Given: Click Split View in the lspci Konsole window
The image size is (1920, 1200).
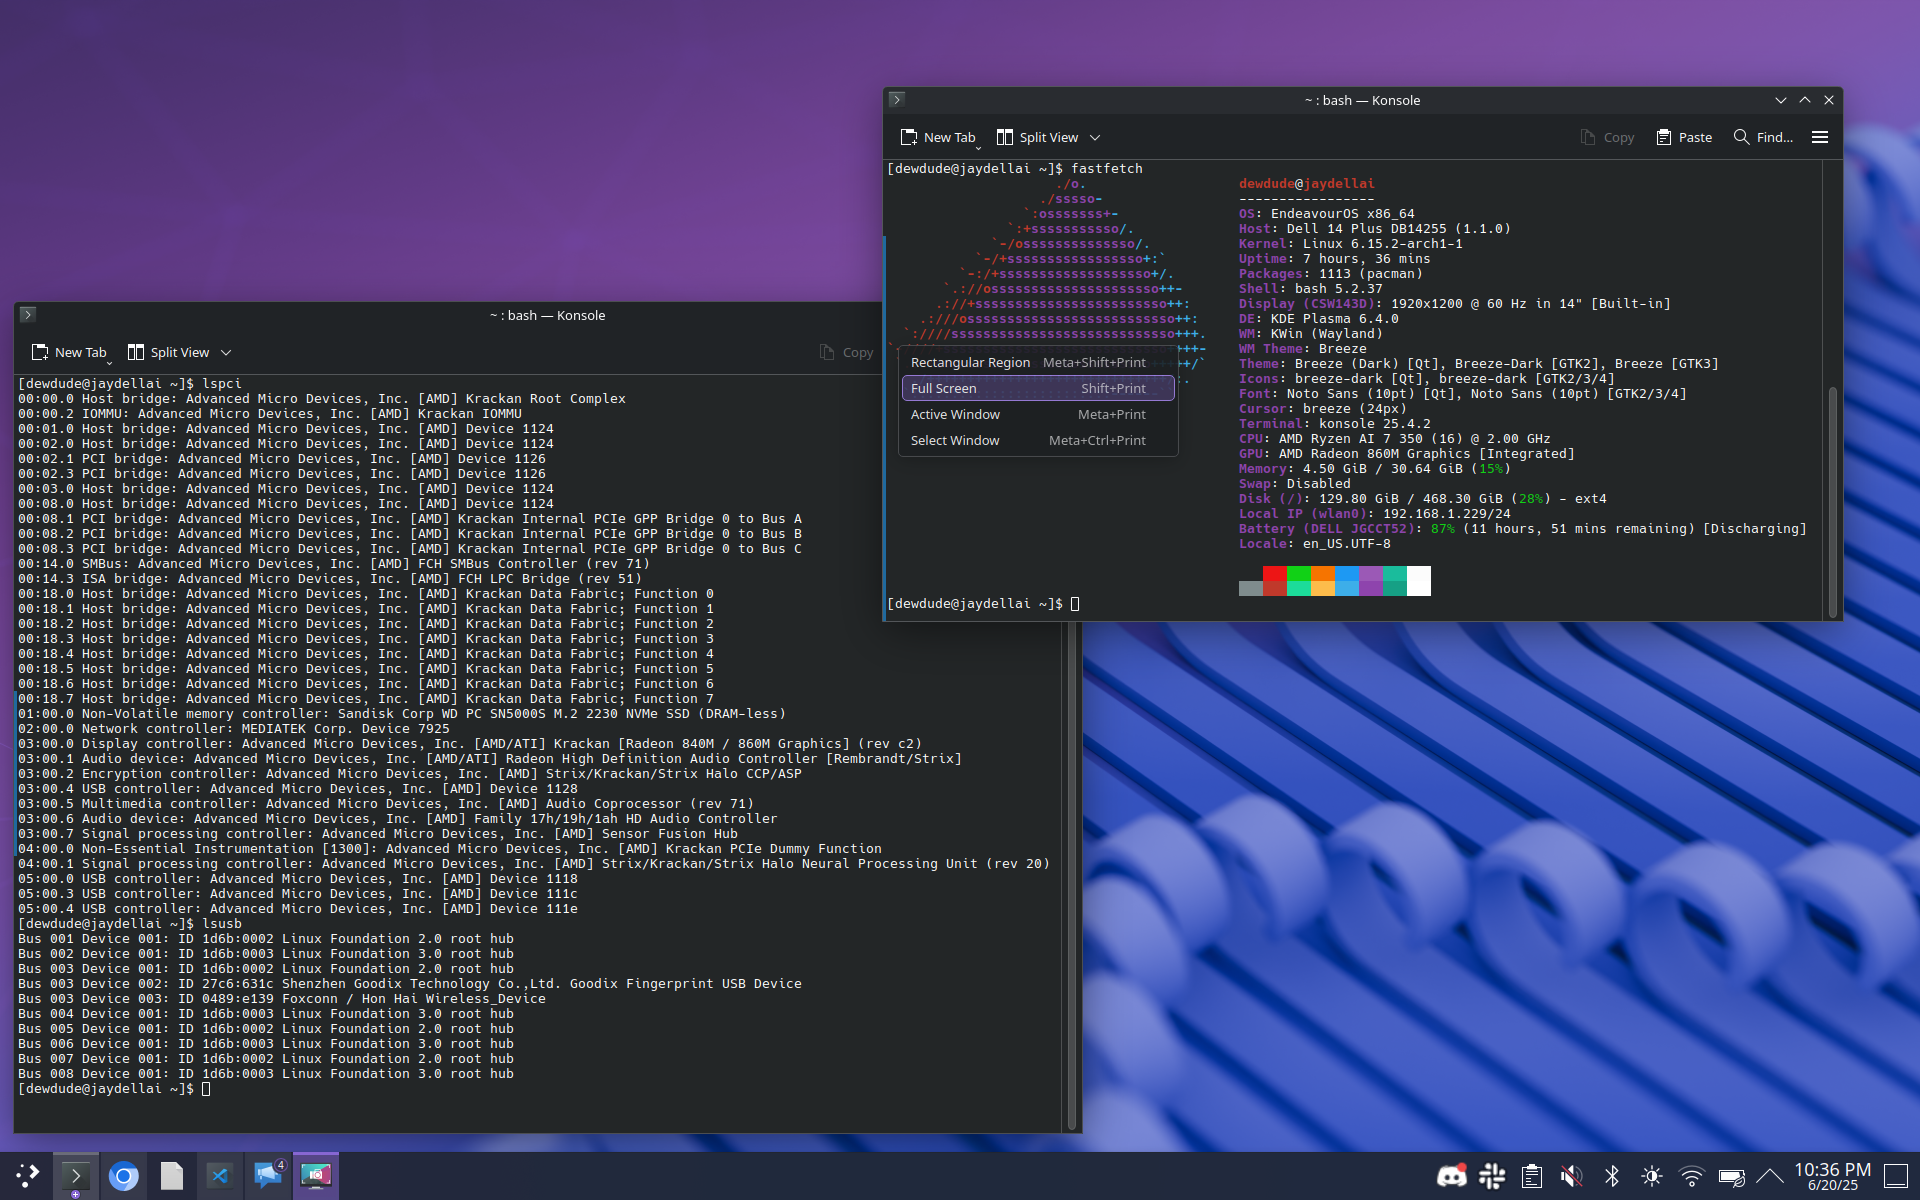Looking at the screenshot, I should (169, 352).
